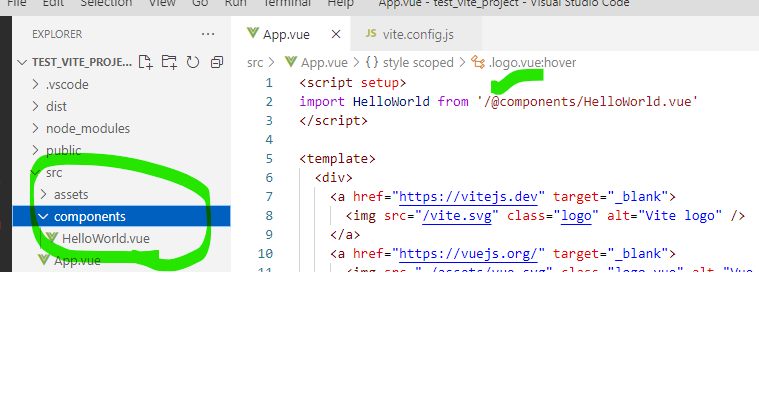Screen dimensions: 759x418
Task: Follow the /vite.svg source link
Action: click(456, 215)
